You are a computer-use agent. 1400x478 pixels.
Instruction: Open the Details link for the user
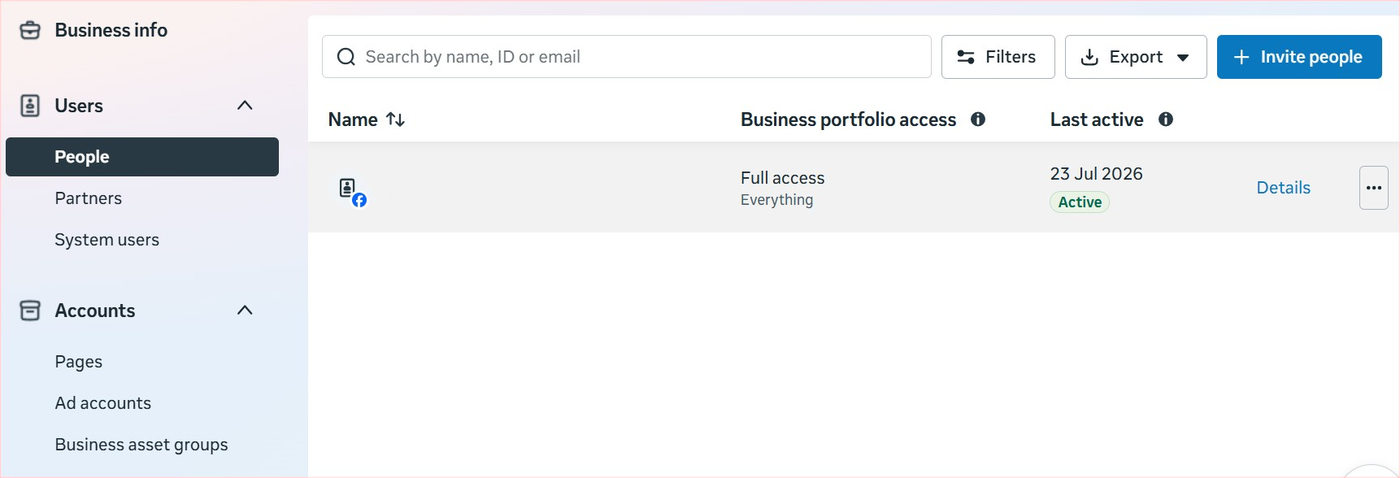[x=1283, y=188]
